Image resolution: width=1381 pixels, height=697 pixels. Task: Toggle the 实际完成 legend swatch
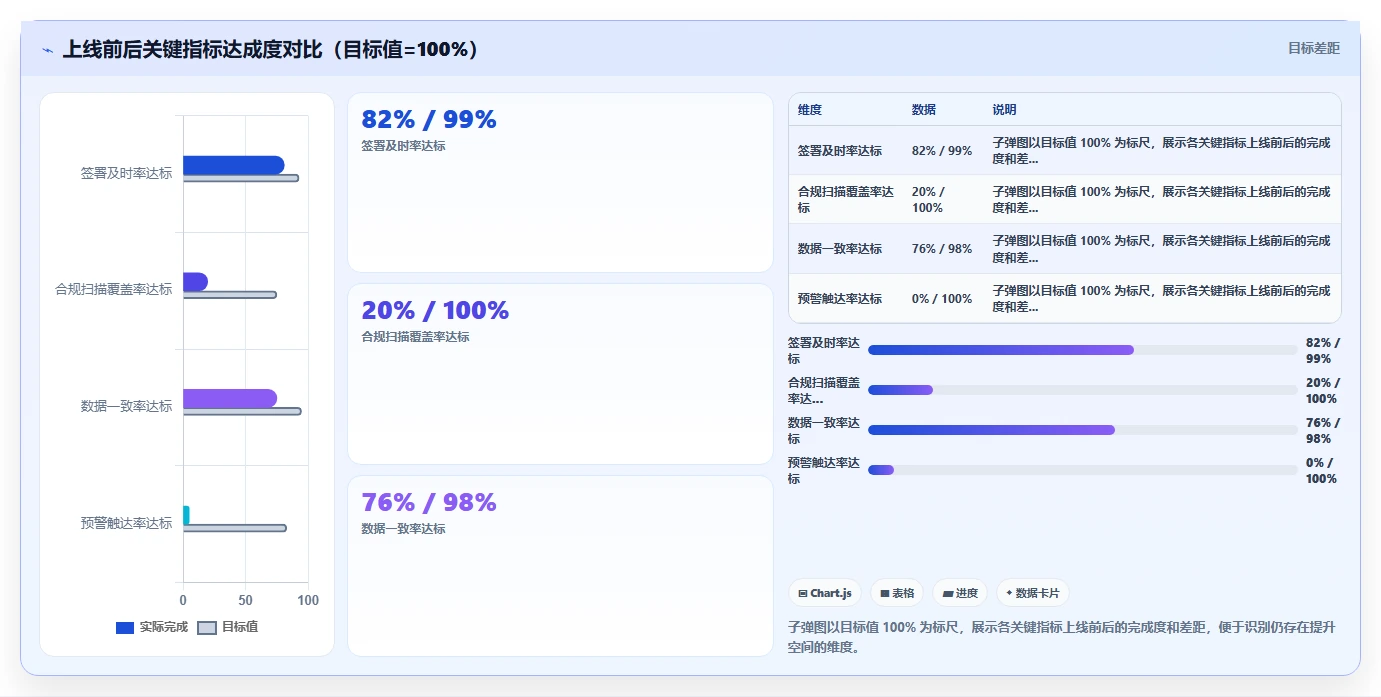point(125,628)
